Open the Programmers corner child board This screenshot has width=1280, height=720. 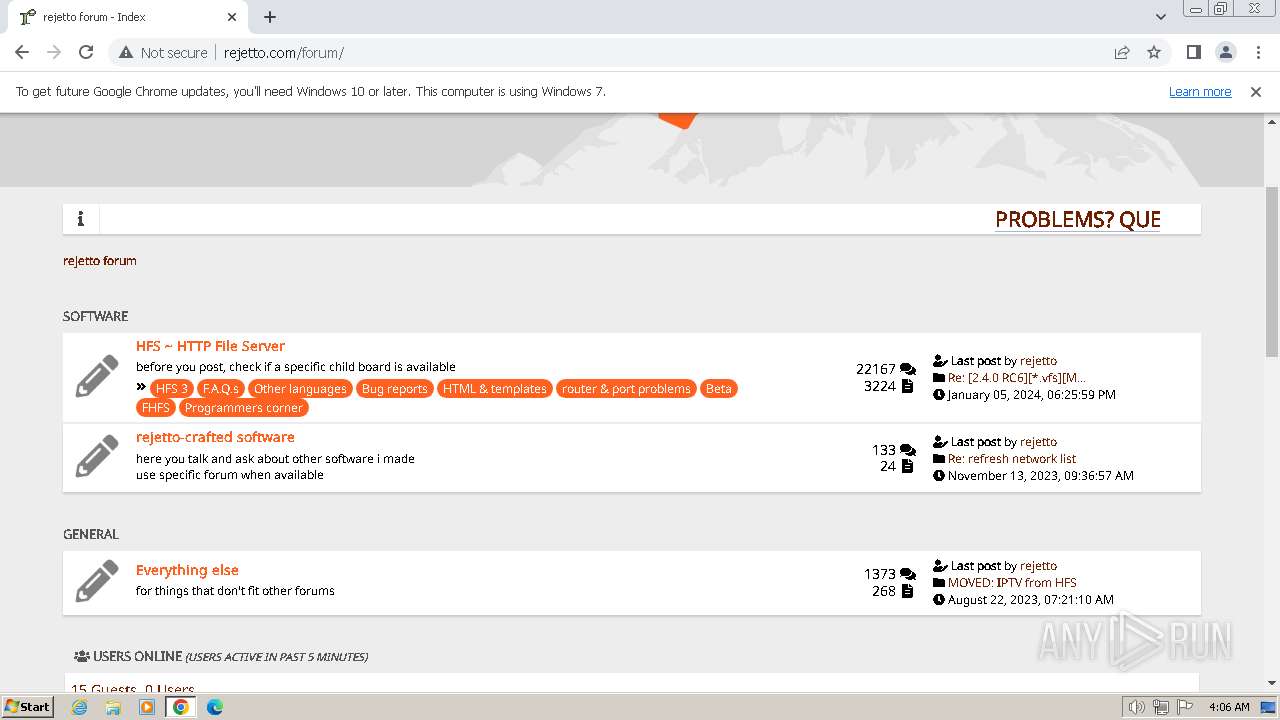click(x=243, y=407)
